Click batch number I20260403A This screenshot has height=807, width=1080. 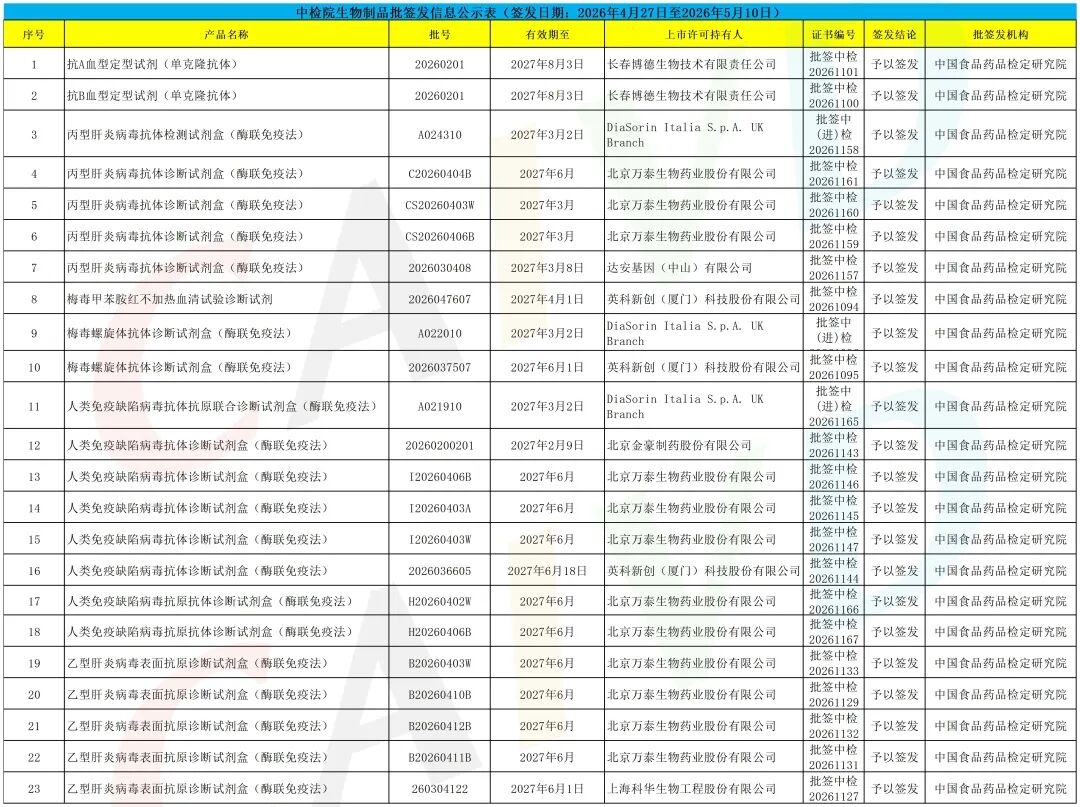pyautogui.click(x=439, y=508)
